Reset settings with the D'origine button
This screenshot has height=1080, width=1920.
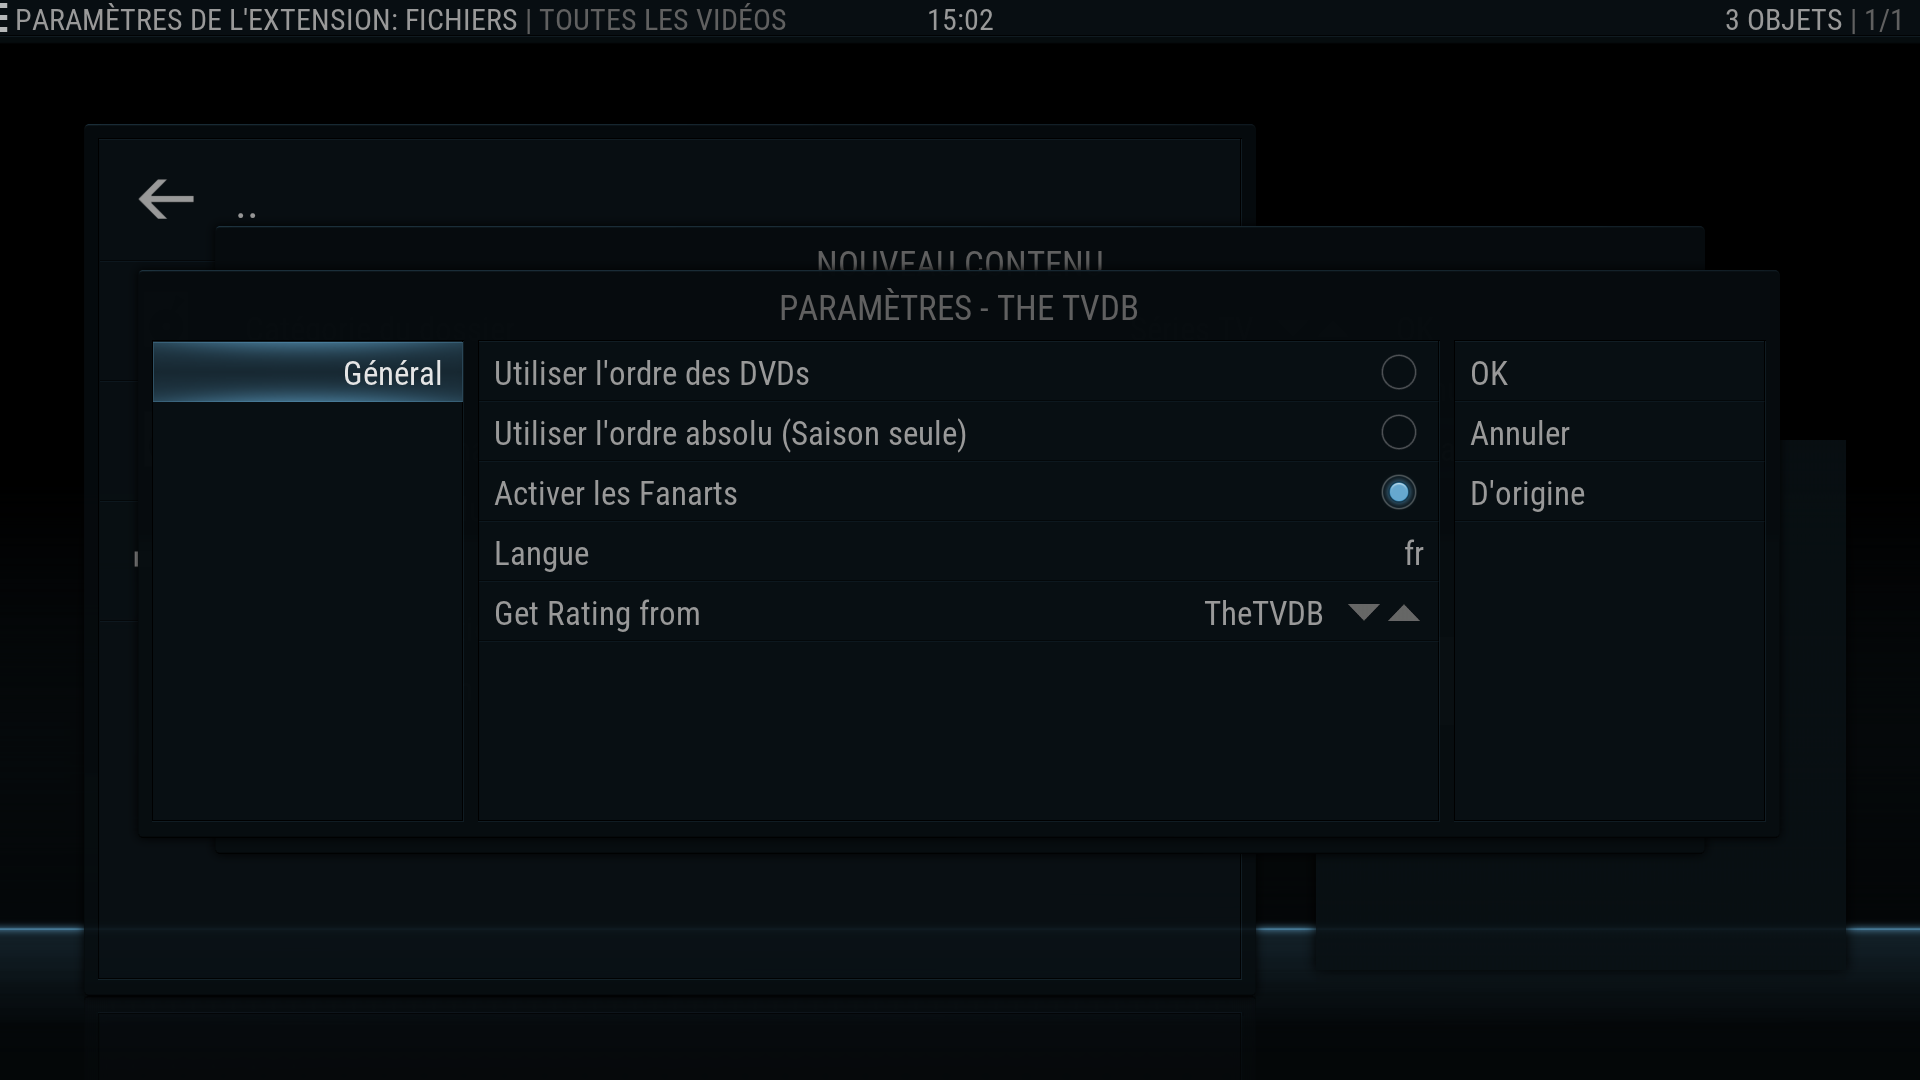pyautogui.click(x=1609, y=492)
